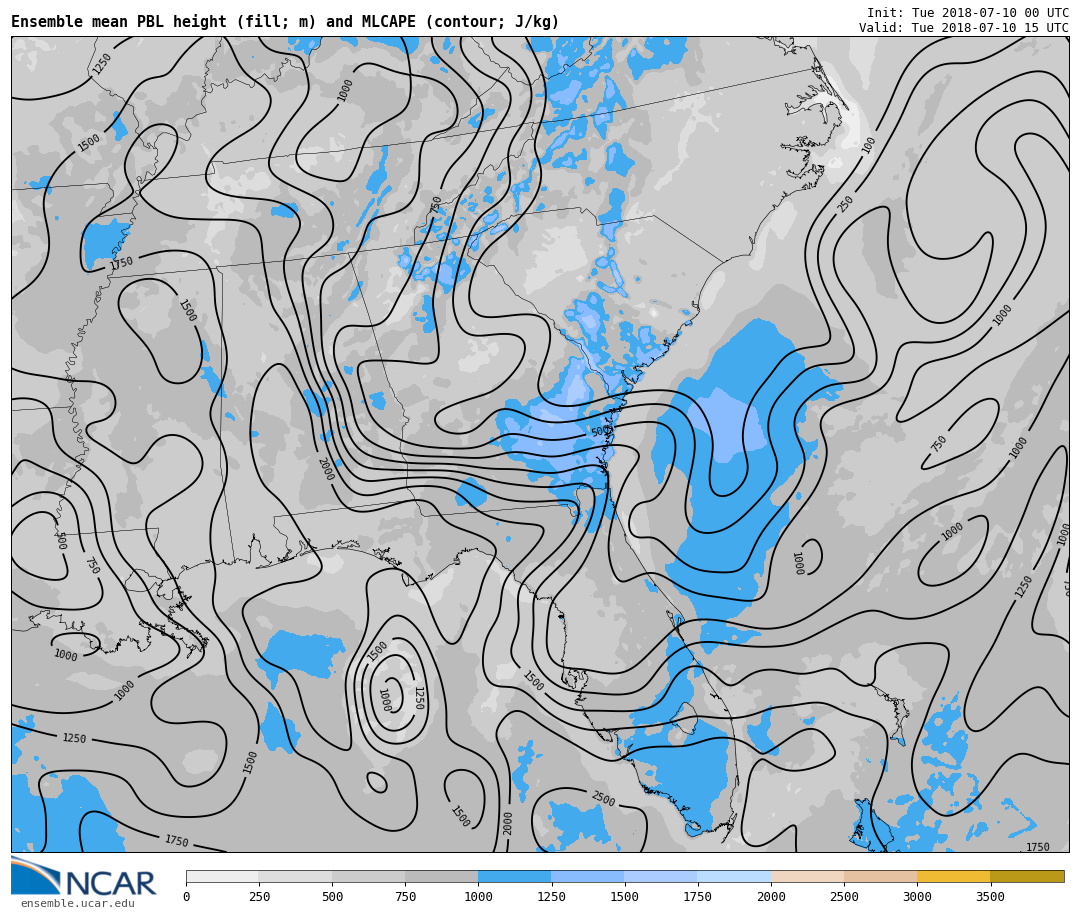Click the '250' contour label offshore of North Carolina
Image resolution: width=1080 pixels, height=915 pixels.
pos(845,204)
